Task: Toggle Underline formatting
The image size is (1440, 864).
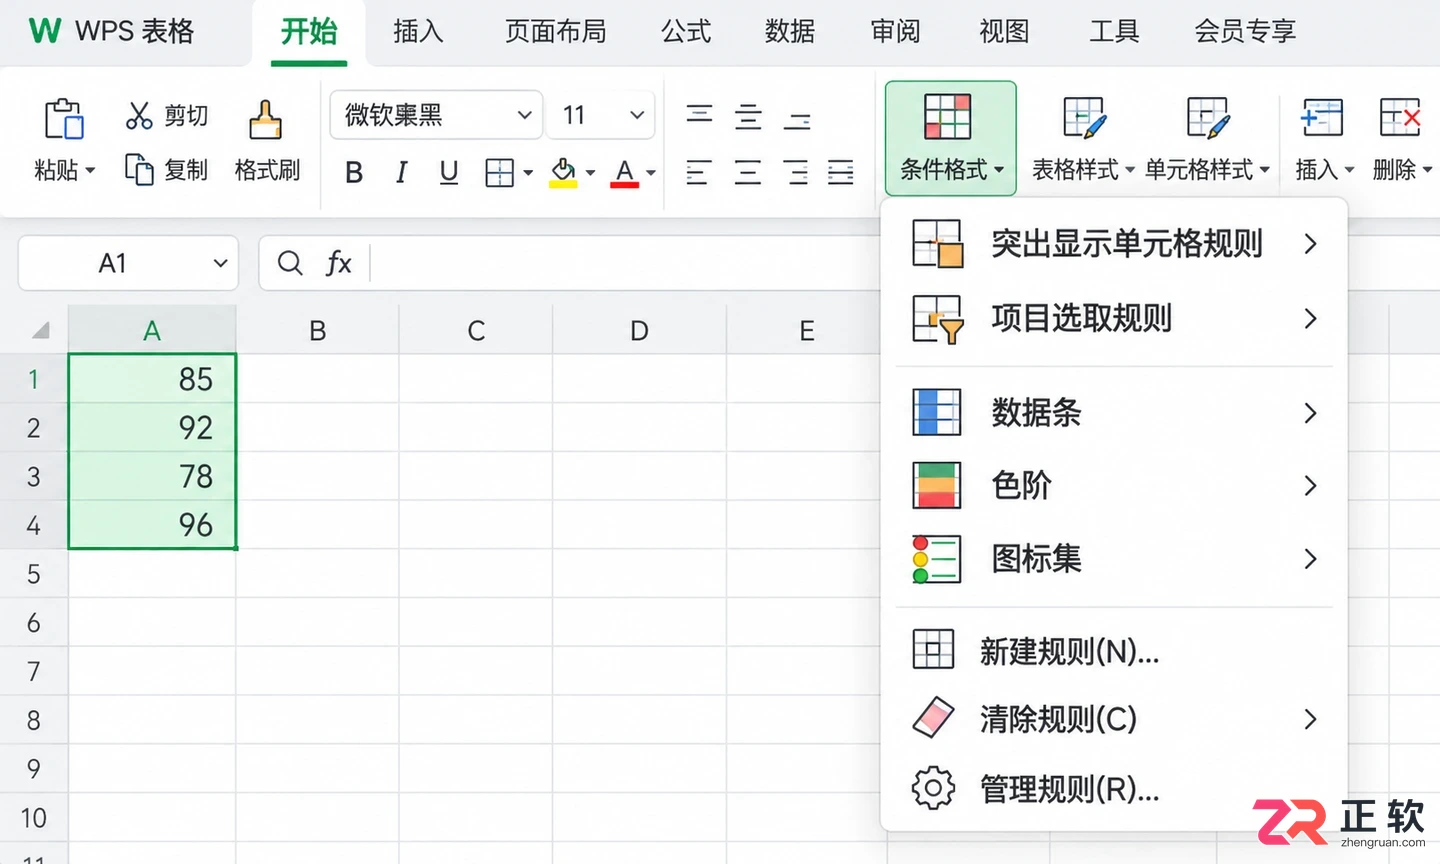Action: tap(449, 173)
